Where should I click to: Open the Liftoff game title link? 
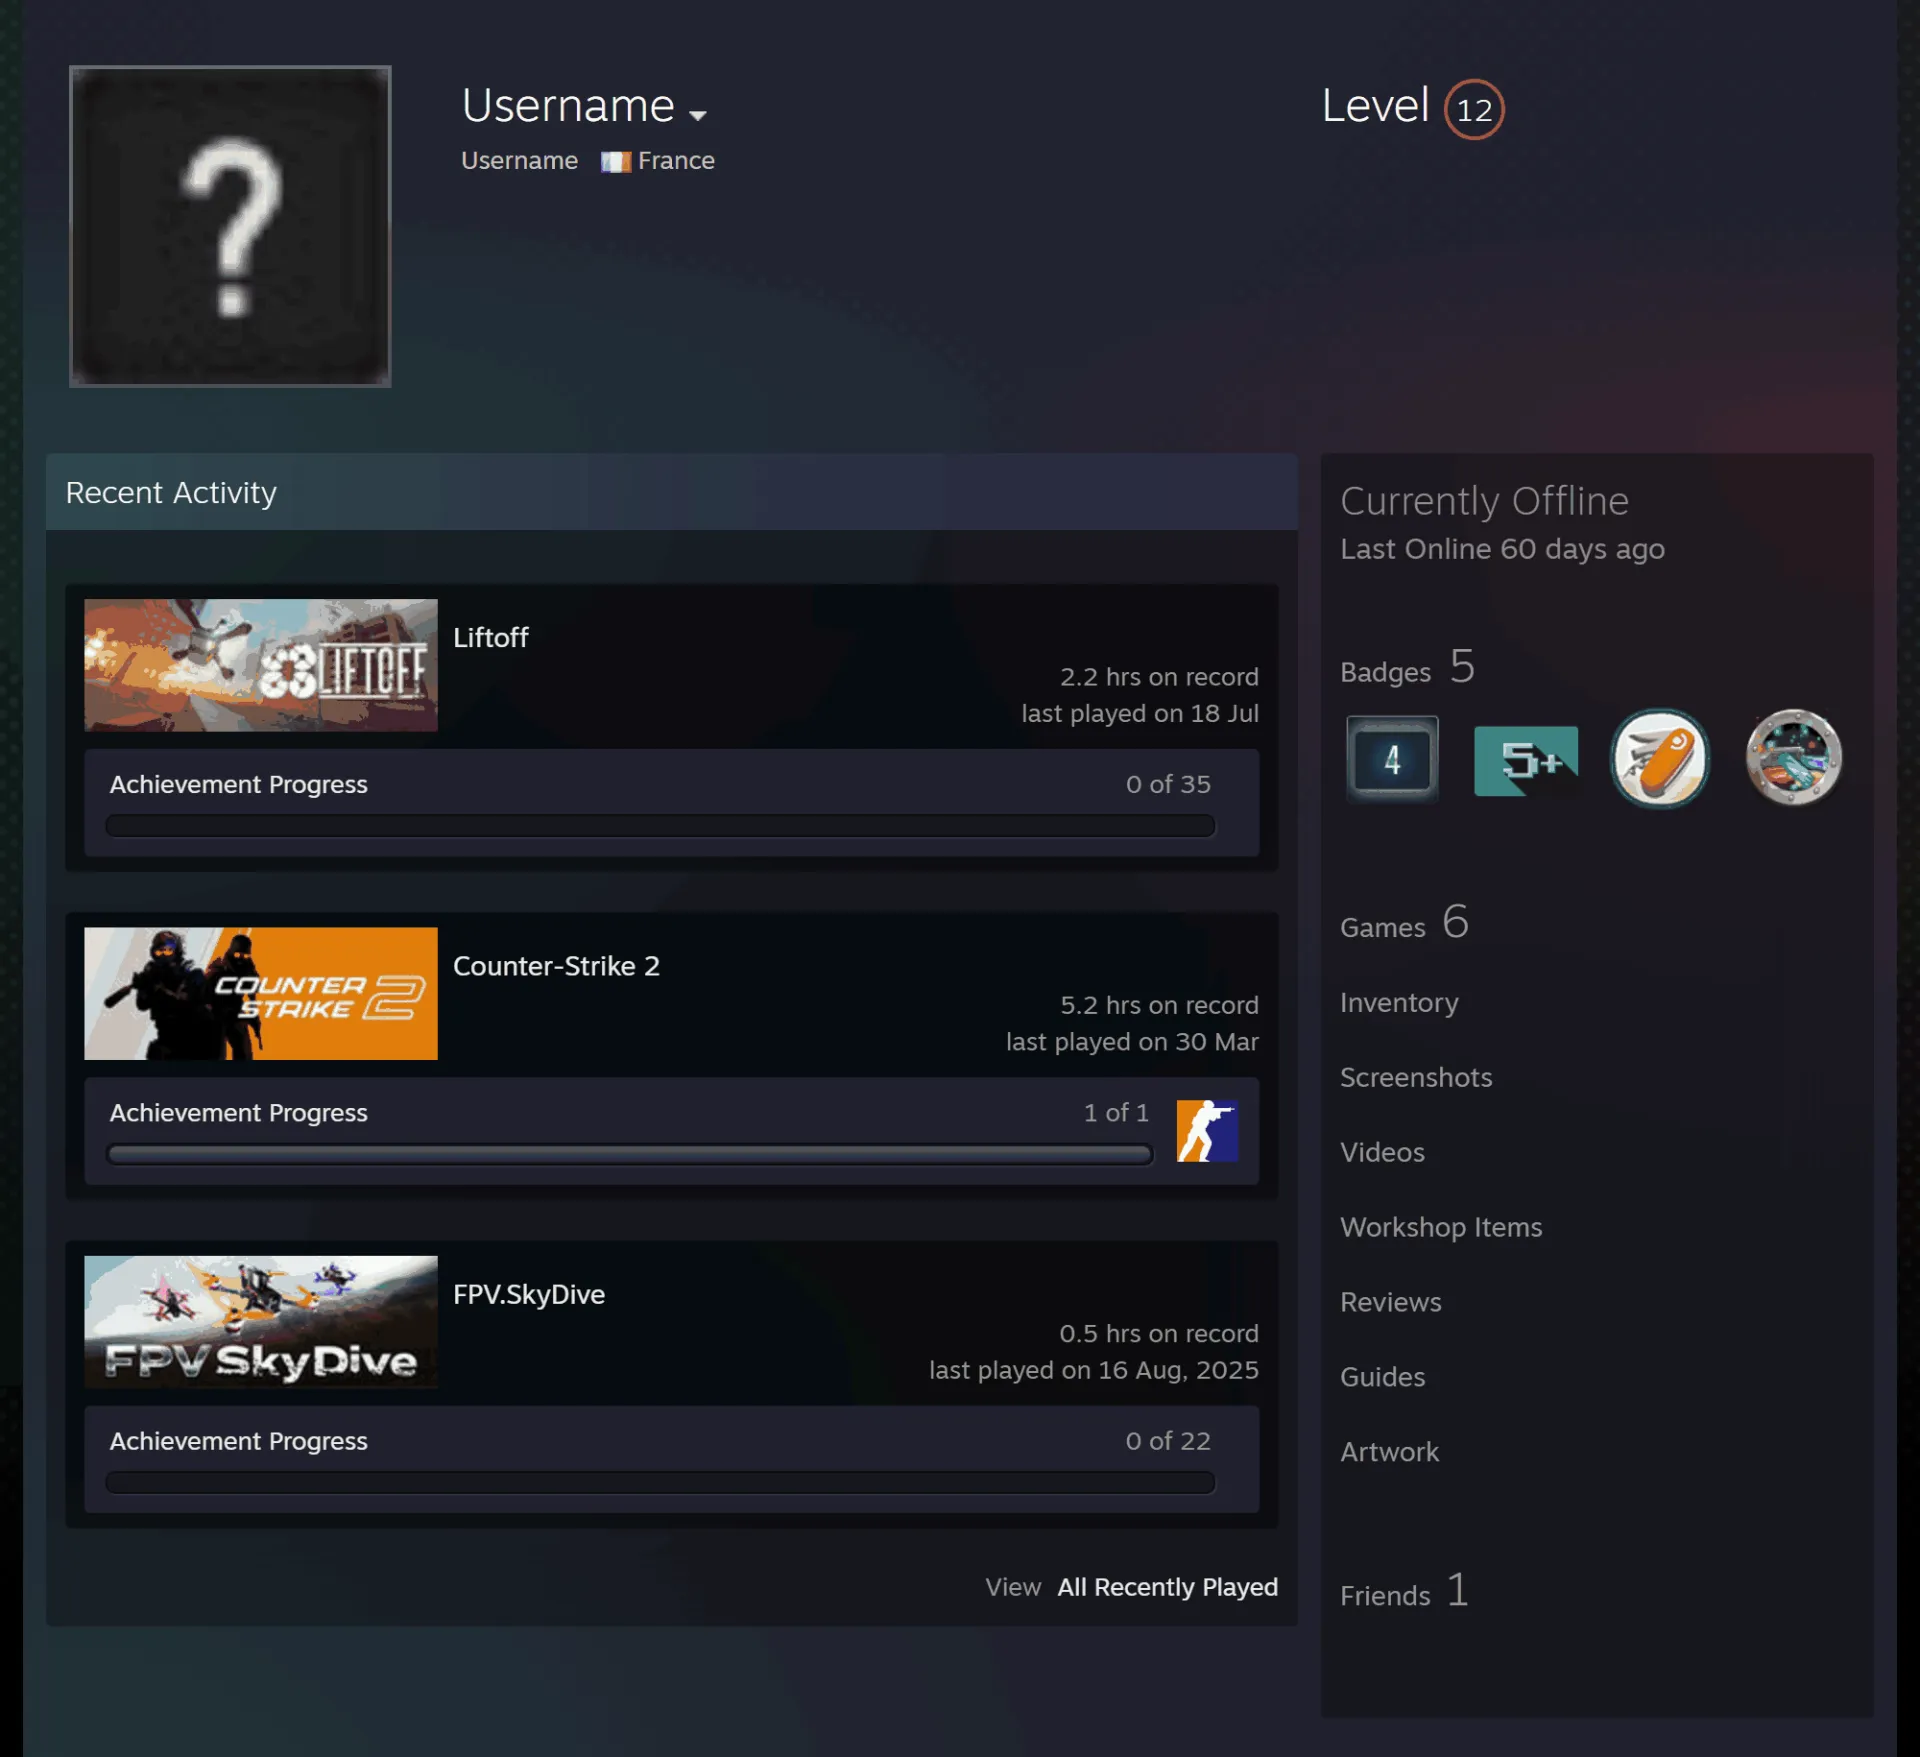click(491, 638)
